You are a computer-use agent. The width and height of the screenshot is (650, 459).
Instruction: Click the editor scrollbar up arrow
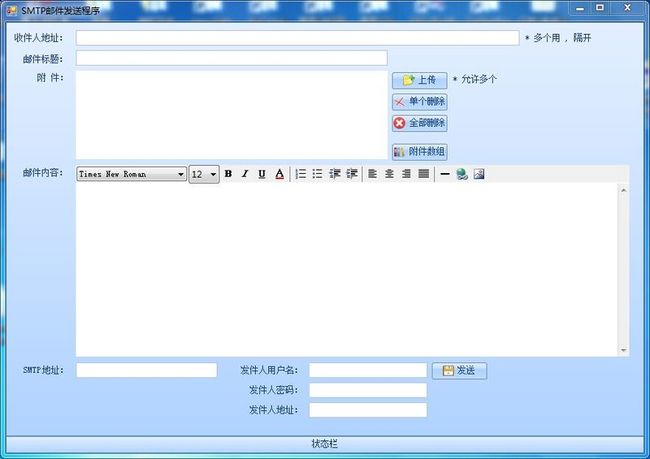click(623, 190)
